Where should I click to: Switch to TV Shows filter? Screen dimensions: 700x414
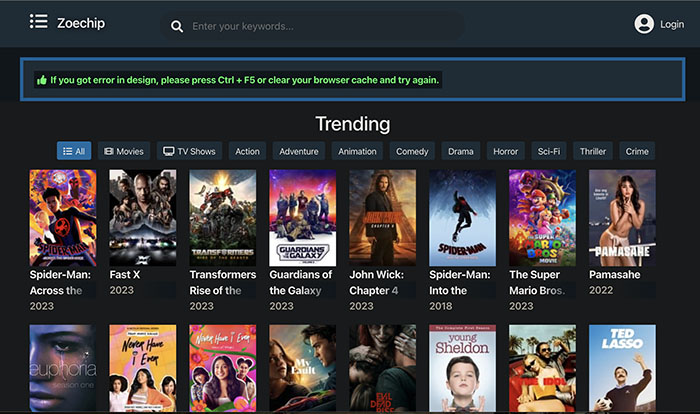tap(189, 151)
